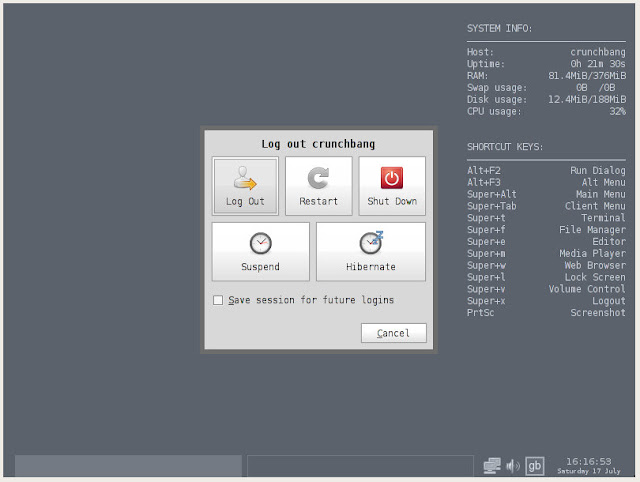Click the "SHORTCUT KEYS:" heading
This screenshot has height=482, width=640.
click(x=505, y=147)
